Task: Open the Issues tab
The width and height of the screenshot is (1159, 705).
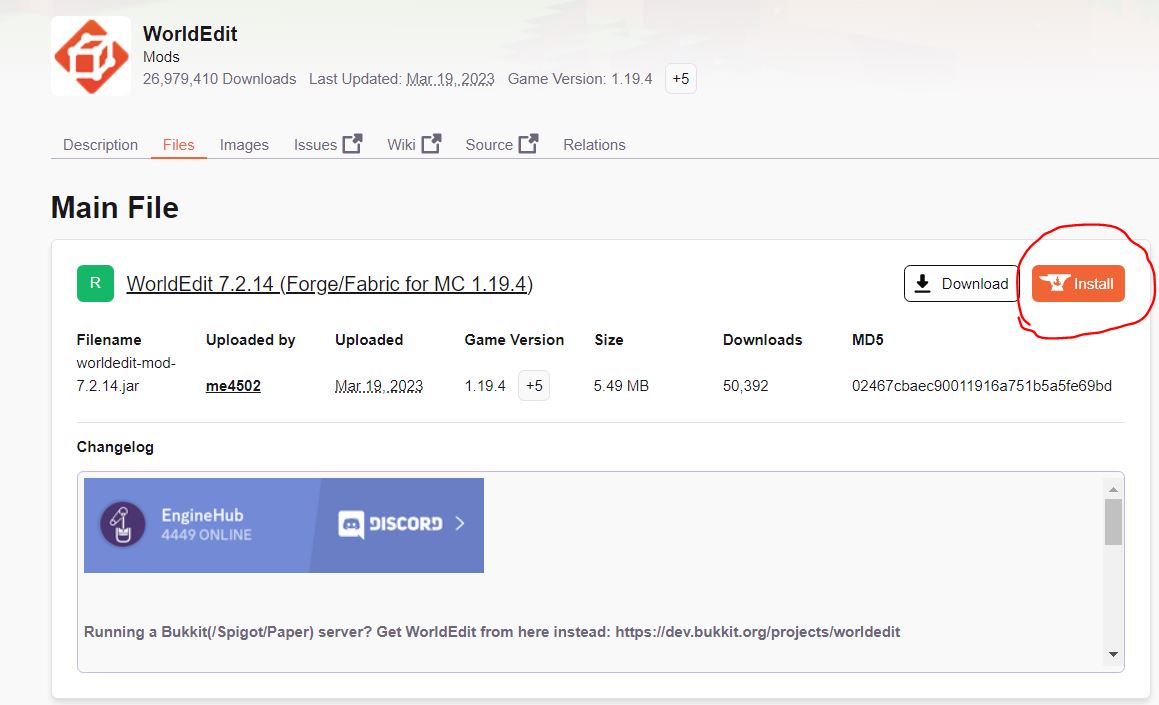Action: [315, 145]
